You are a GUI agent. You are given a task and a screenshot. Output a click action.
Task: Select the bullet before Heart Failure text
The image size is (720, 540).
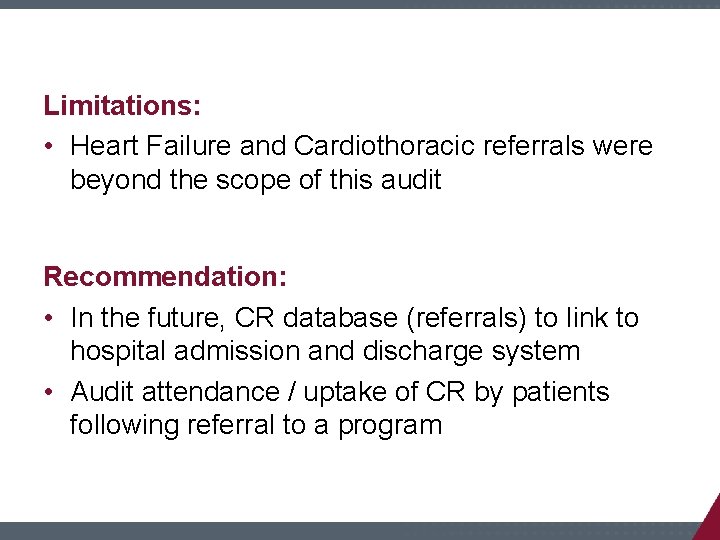click(x=49, y=146)
